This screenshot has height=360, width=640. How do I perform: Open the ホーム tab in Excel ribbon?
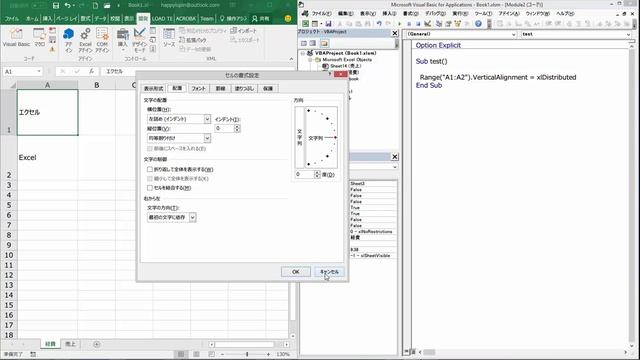(32, 18)
